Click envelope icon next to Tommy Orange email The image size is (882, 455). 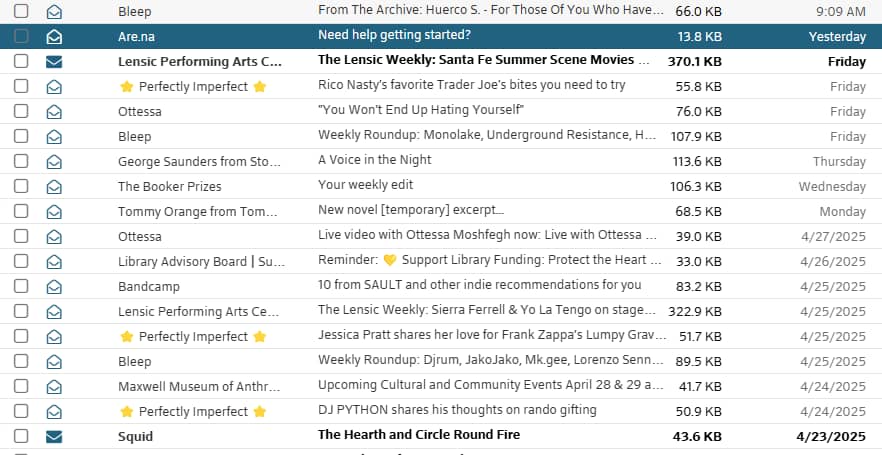point(54,212)
